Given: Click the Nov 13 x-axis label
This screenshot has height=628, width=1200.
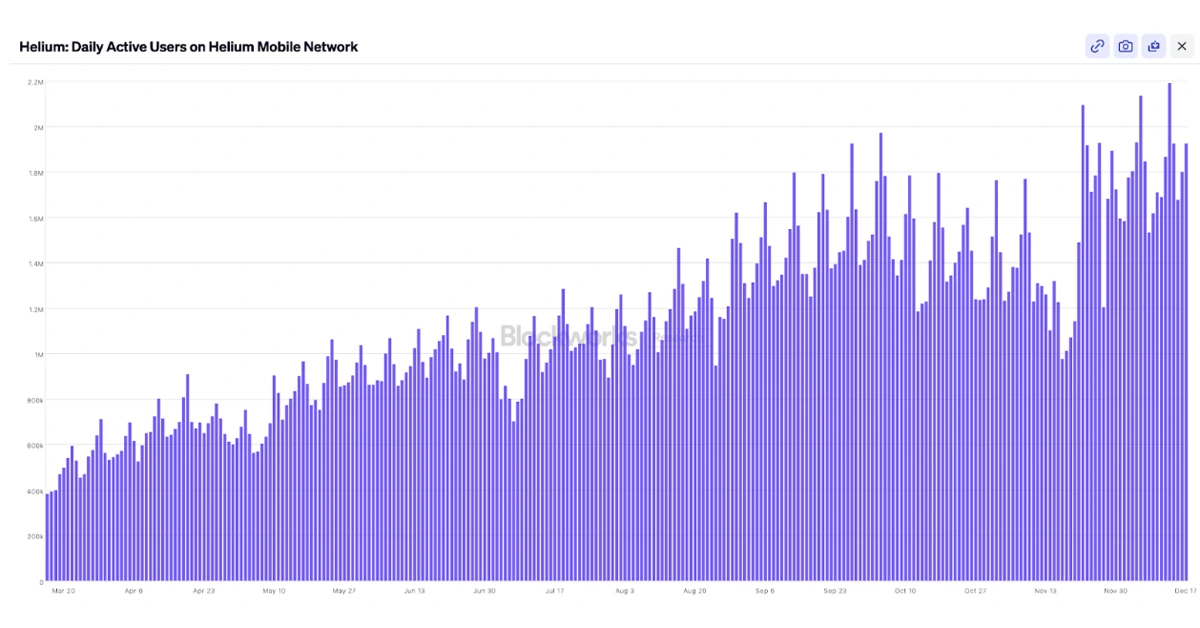Looking at the screenshot, I should tap(1046, 591).
